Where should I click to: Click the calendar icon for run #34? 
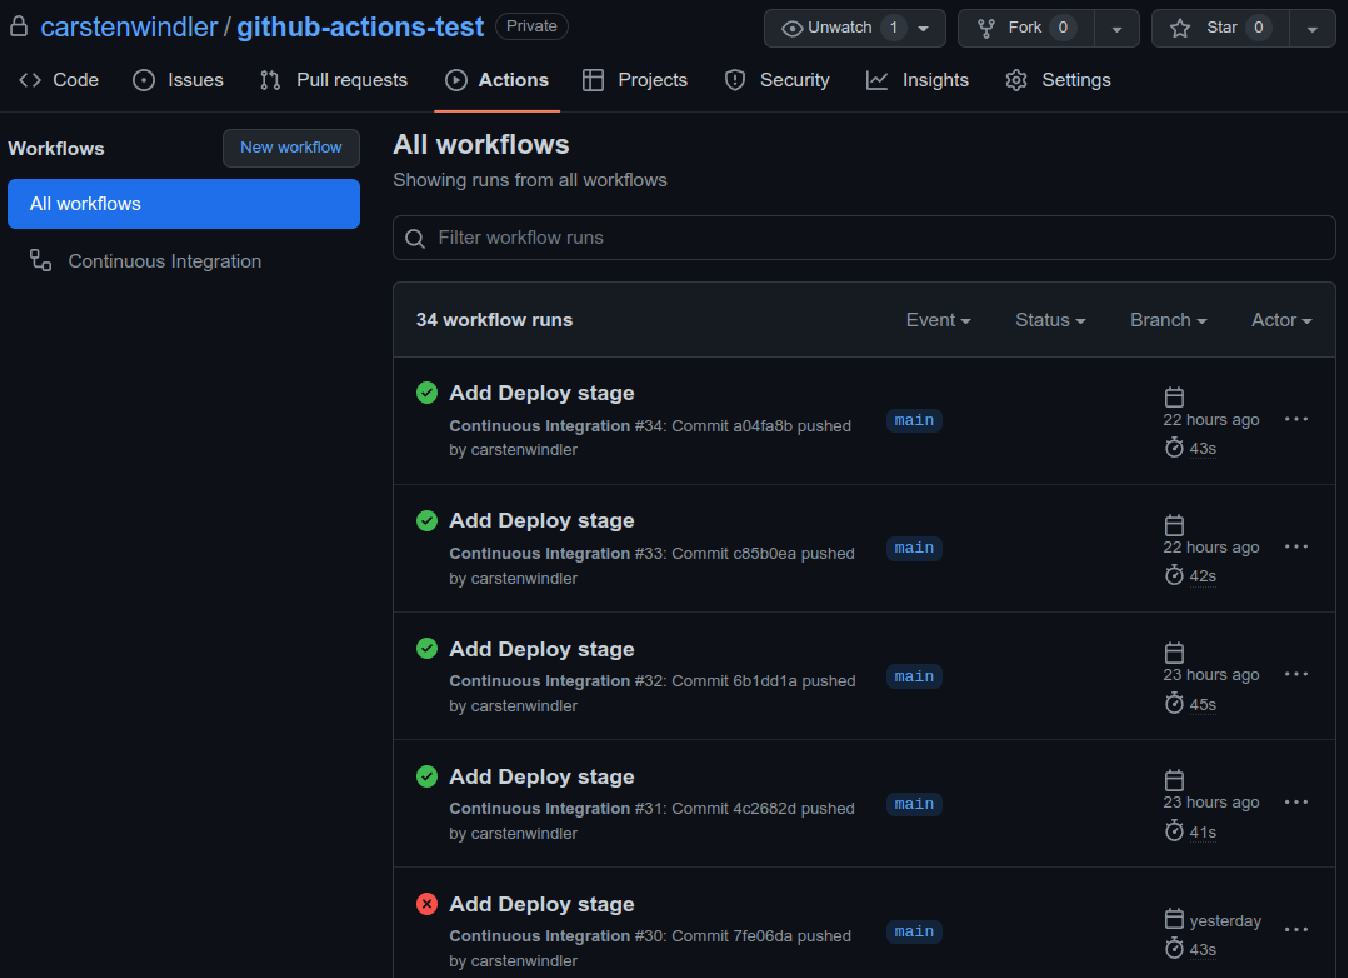pyautogui.click(x=1174, y=397)
